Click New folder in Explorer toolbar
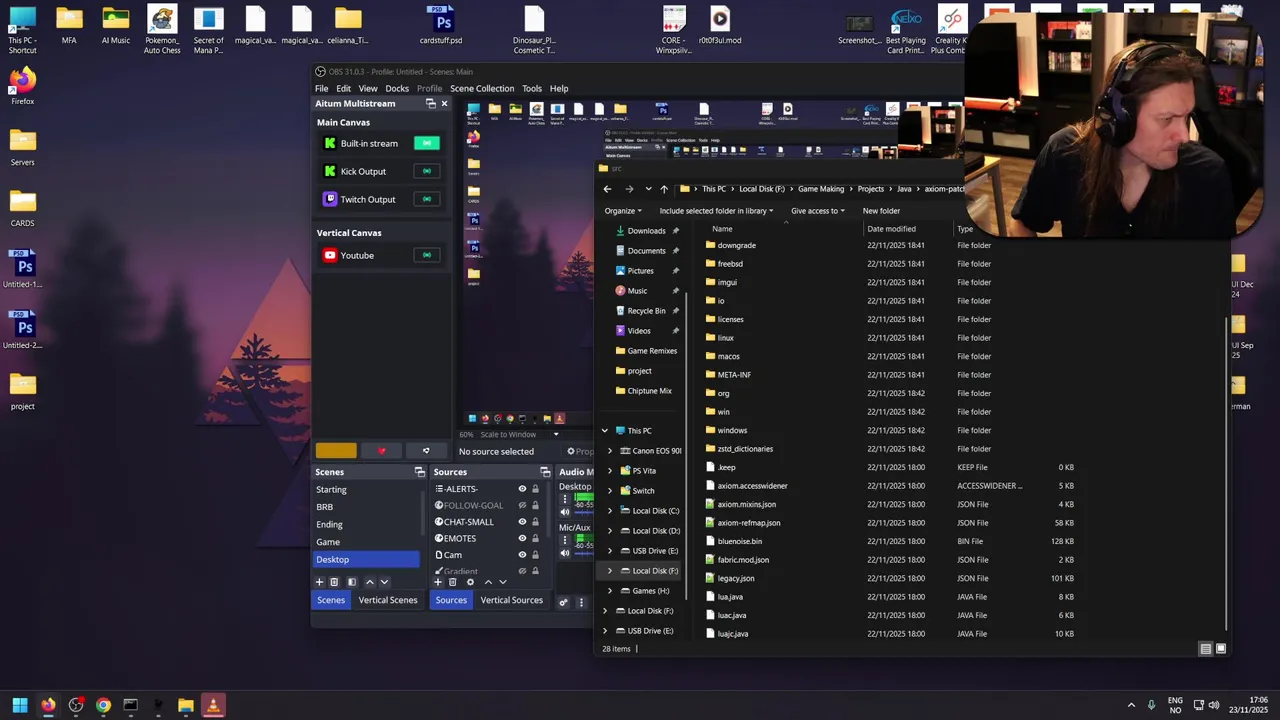The width and height of the screenshot is (1280, 720). (x=881, y=211)
